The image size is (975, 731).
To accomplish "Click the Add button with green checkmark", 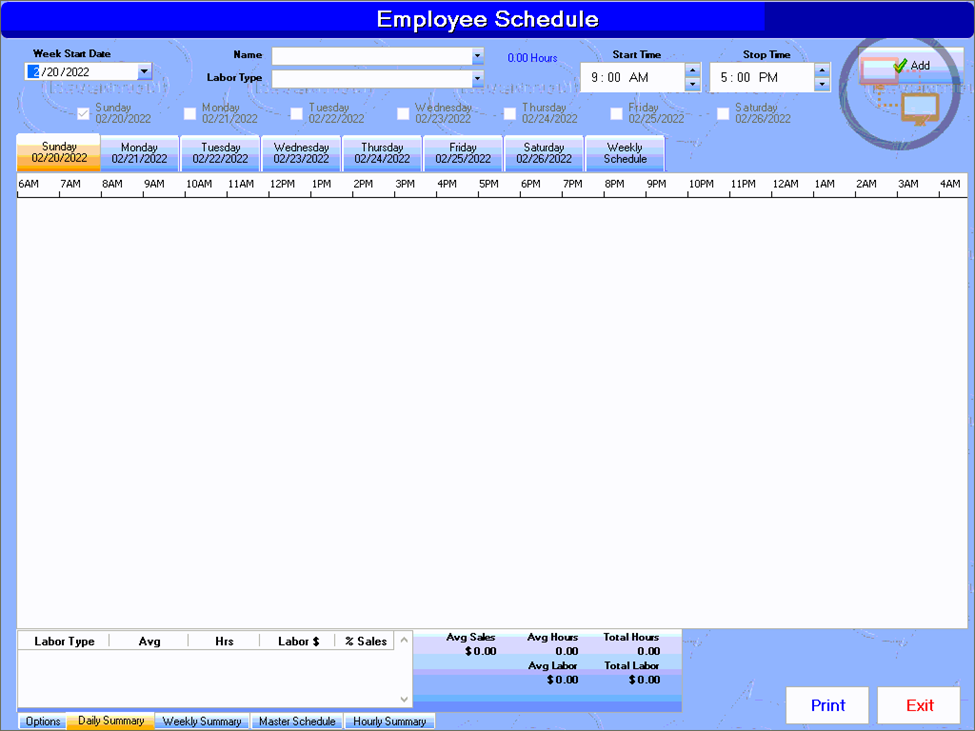I will pyautogui.click(x=912, y=65).
